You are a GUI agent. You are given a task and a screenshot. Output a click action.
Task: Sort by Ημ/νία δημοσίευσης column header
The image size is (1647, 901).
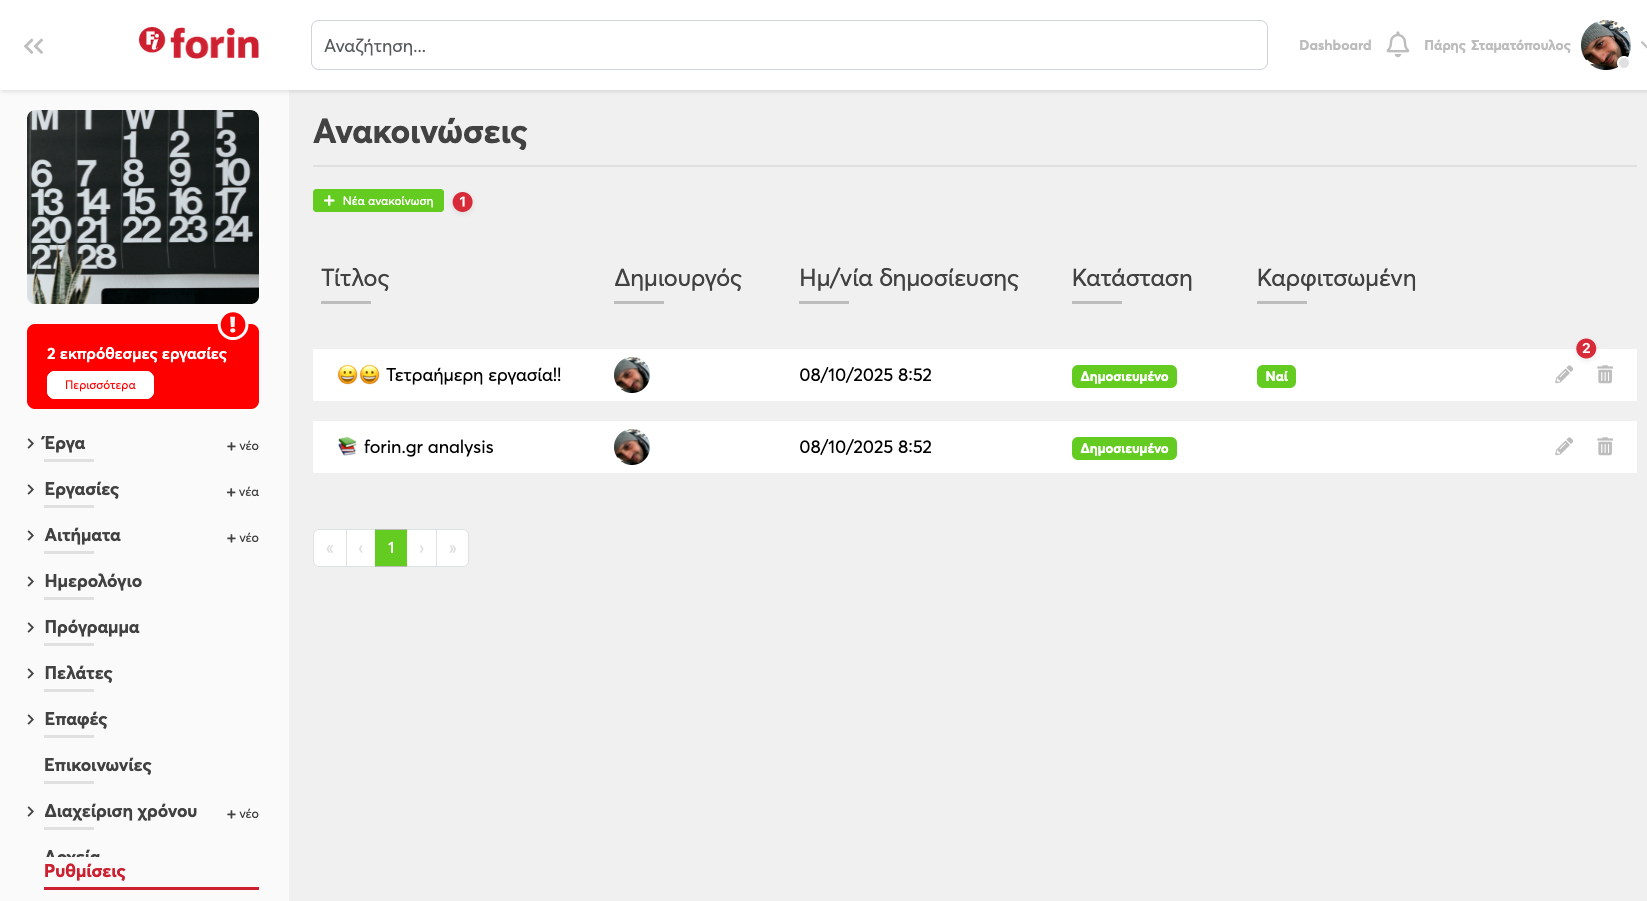[x=908, y=278]
